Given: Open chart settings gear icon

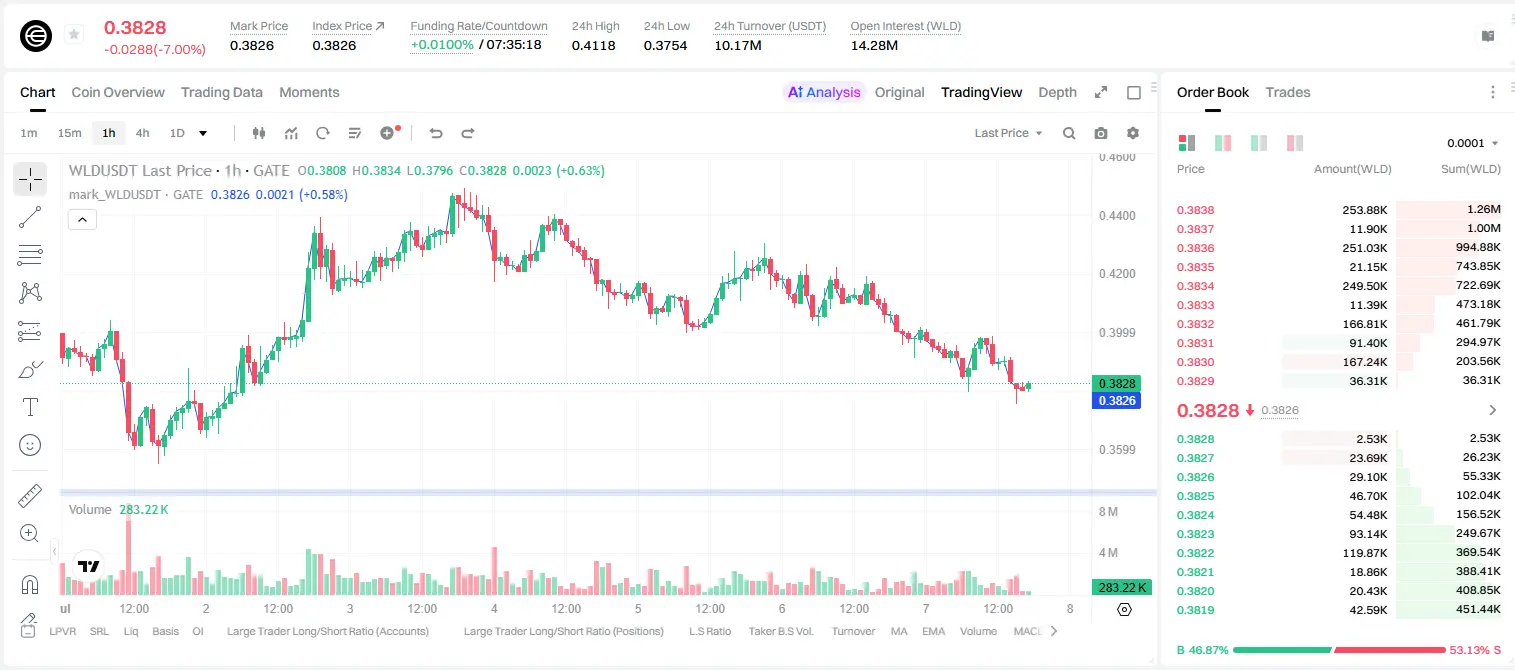Looking at the screenshot, I should [1133, 133].
